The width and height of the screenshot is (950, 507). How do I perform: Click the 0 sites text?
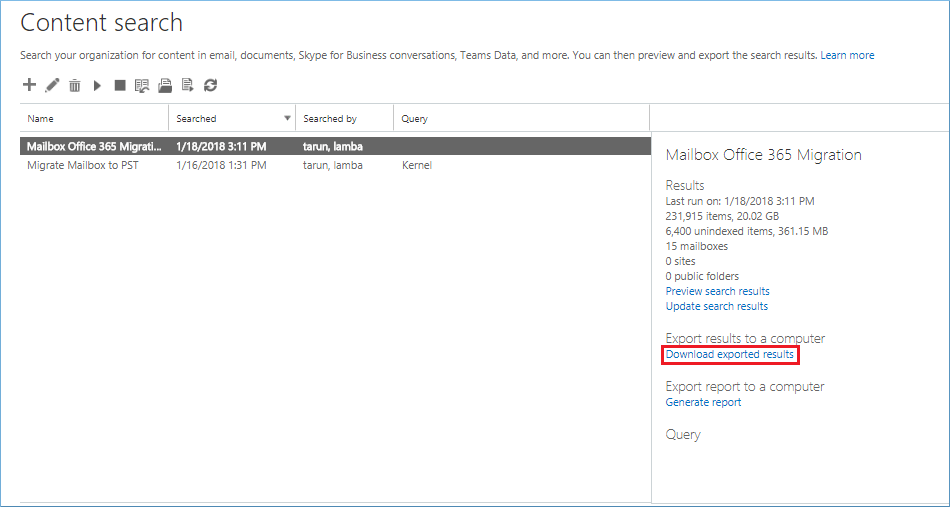coord(680,261)
